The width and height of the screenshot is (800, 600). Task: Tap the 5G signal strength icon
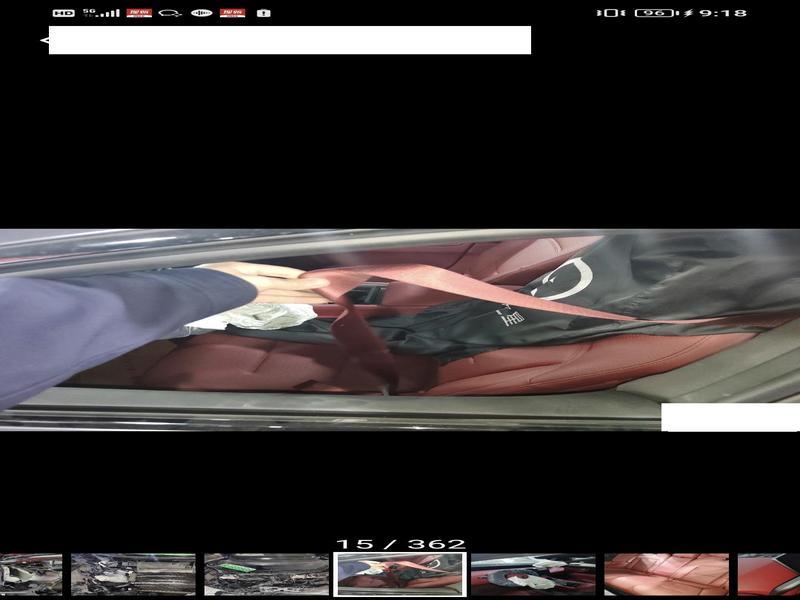(101, 13)
